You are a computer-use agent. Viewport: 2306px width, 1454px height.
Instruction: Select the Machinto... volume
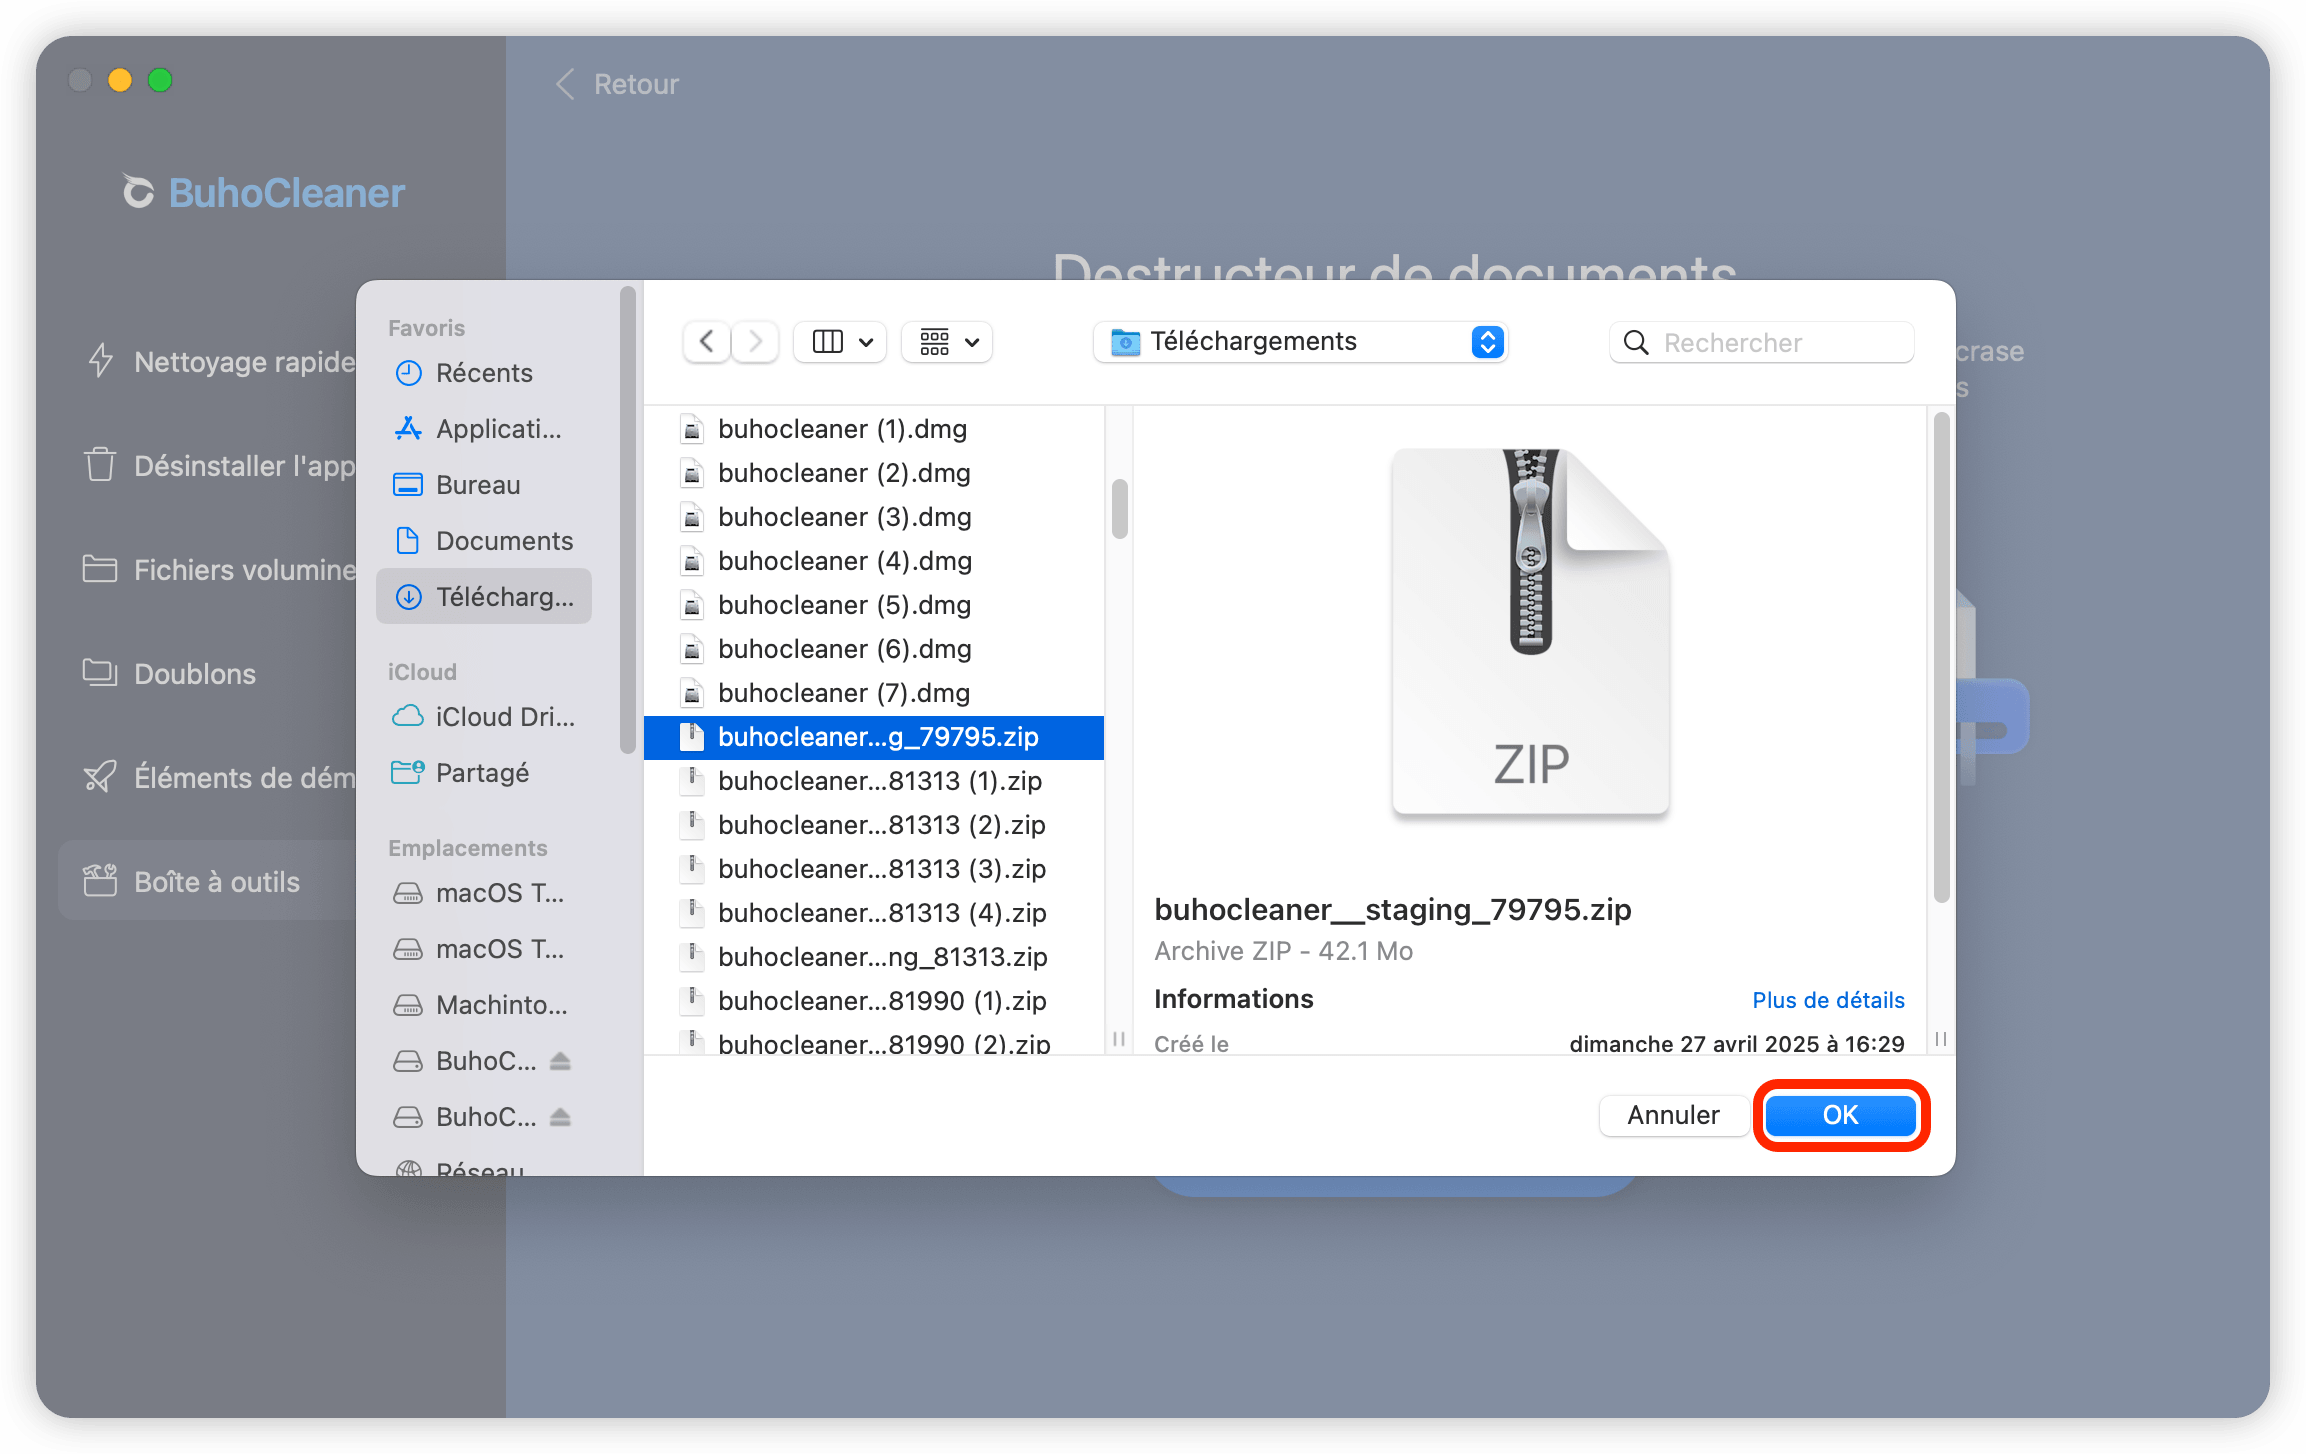tap(484, 1005)
